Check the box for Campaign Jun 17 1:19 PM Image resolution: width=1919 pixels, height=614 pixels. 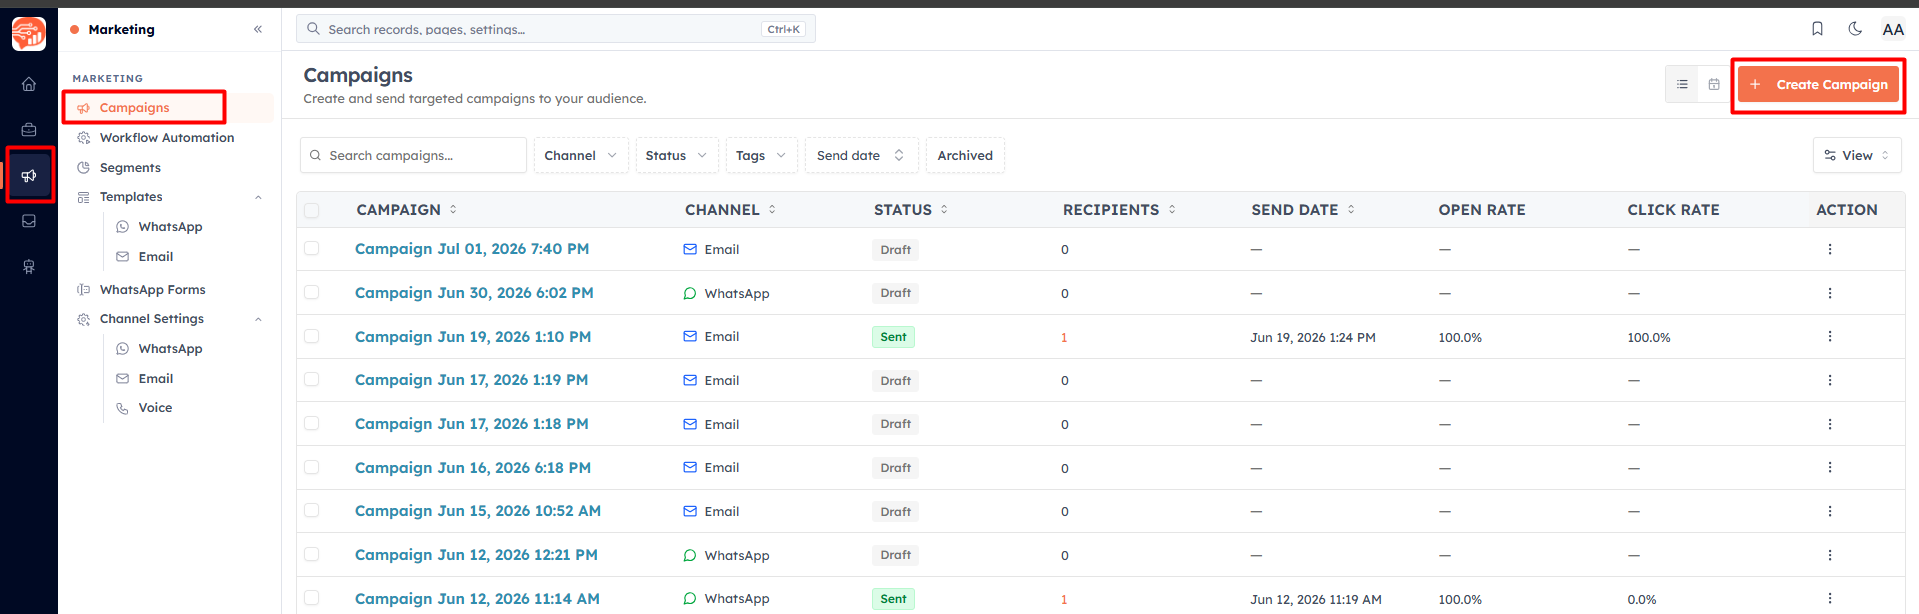(x=312, y=379)
